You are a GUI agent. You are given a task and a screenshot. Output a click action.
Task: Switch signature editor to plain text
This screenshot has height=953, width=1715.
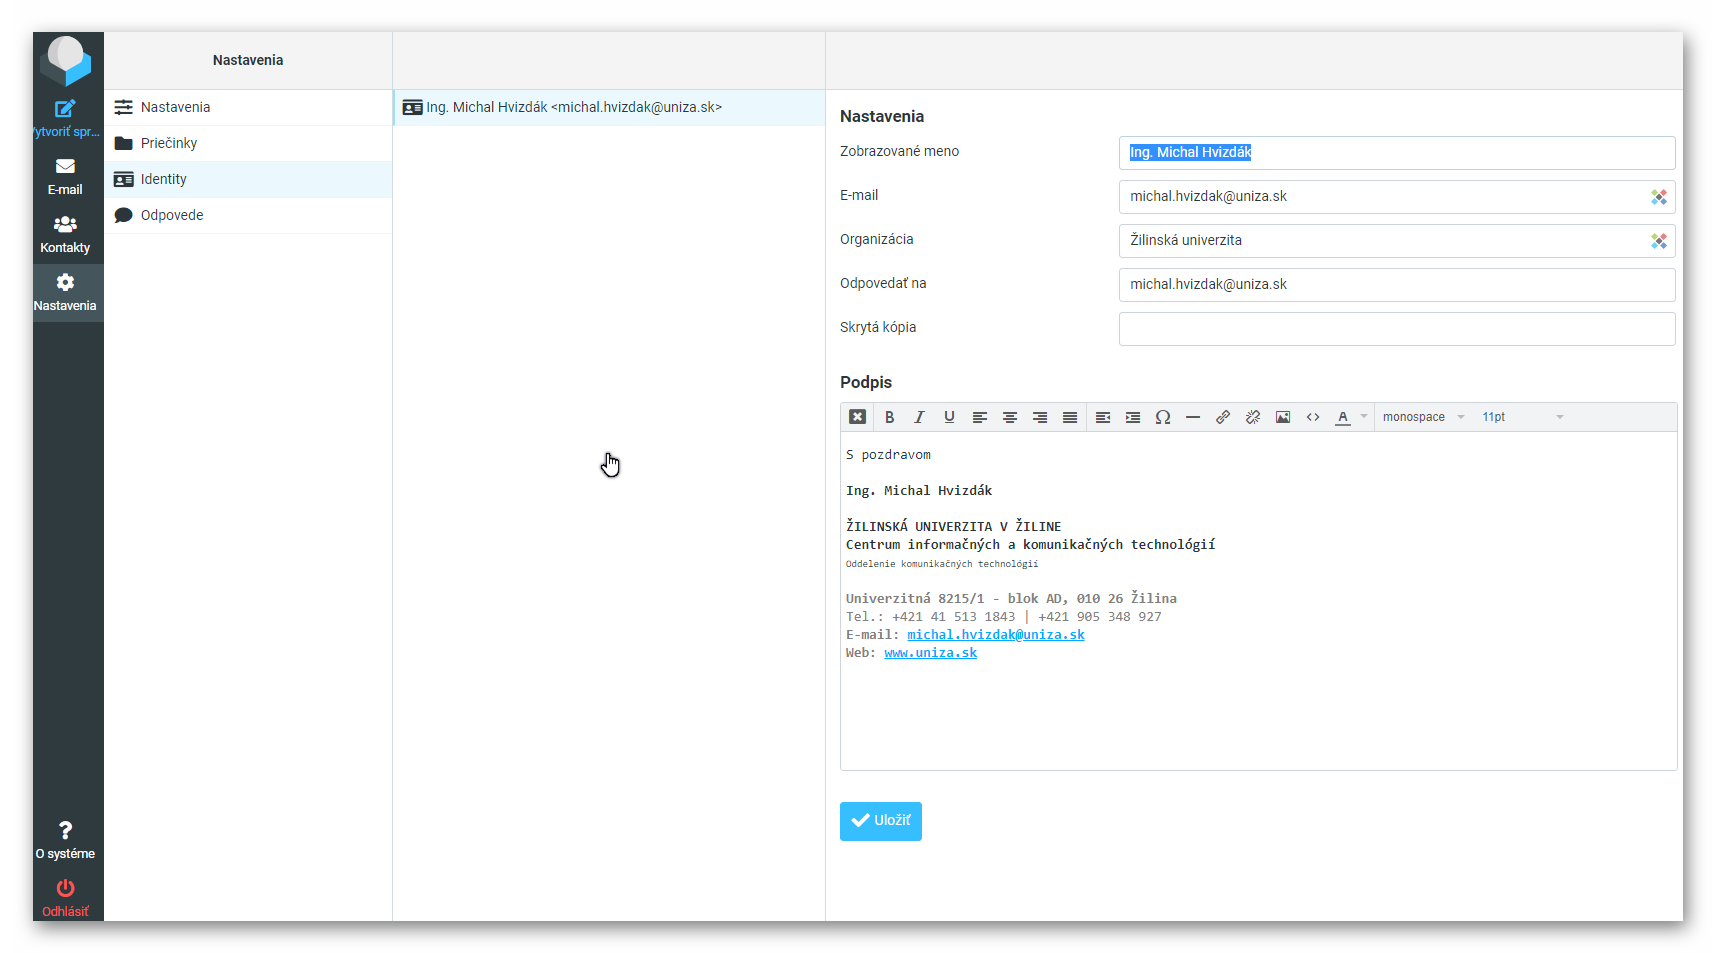(x=857, y=417)
